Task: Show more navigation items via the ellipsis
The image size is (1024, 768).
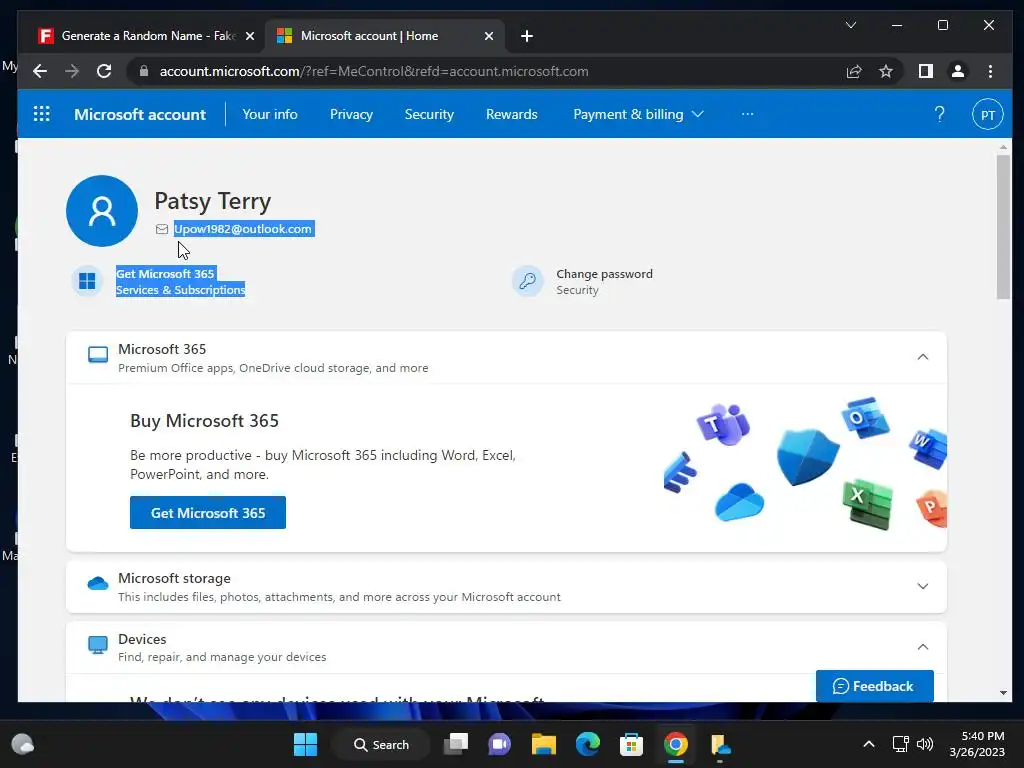Action: click(x=747, y=114)
